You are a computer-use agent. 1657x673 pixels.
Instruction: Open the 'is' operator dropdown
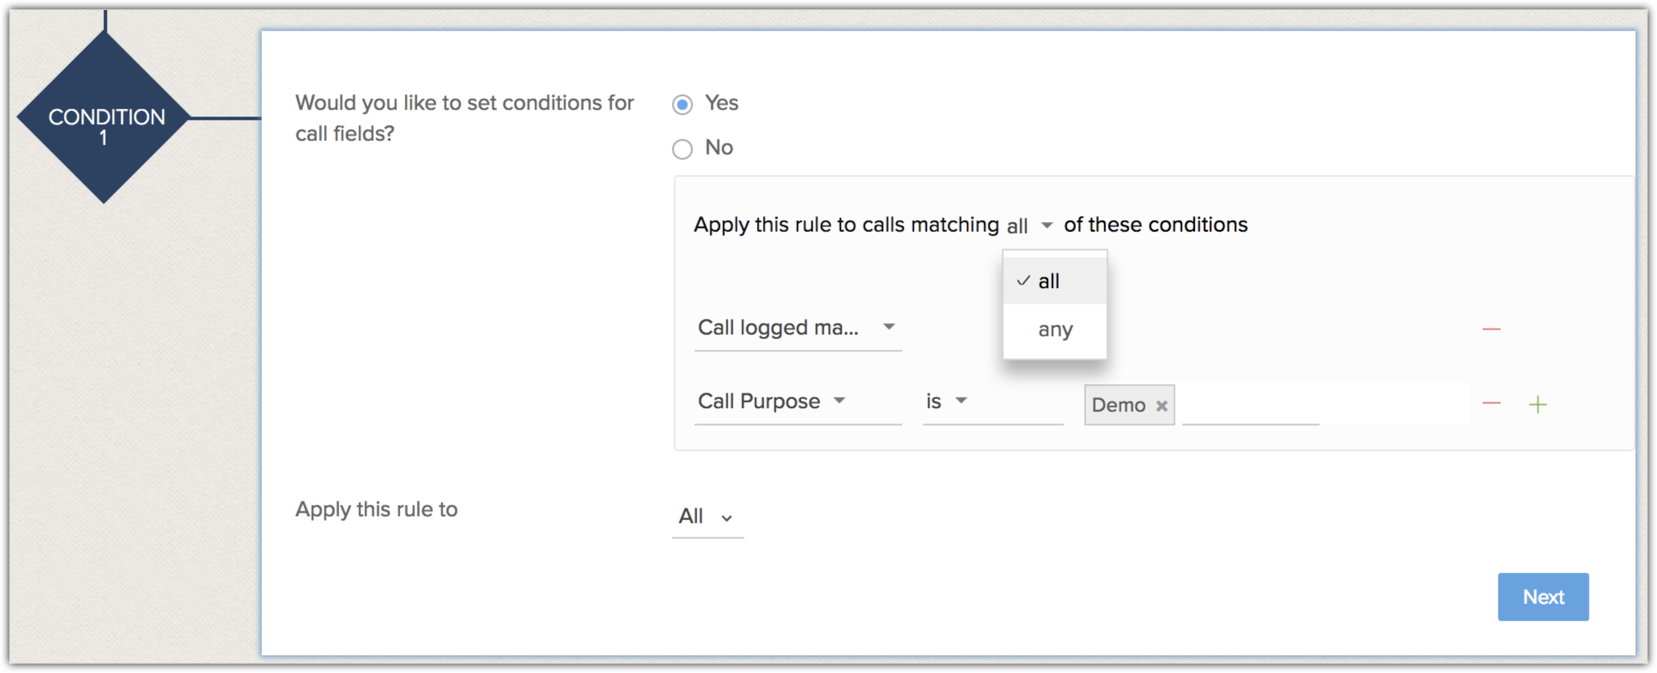[x=960, y=401]
